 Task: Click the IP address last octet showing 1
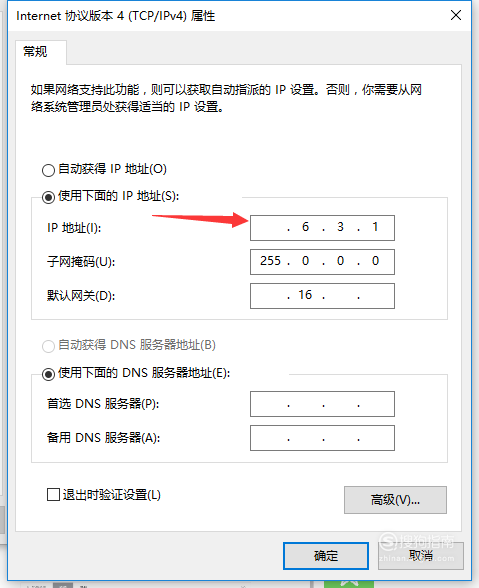pyautogui.click(x=375, y=228)
